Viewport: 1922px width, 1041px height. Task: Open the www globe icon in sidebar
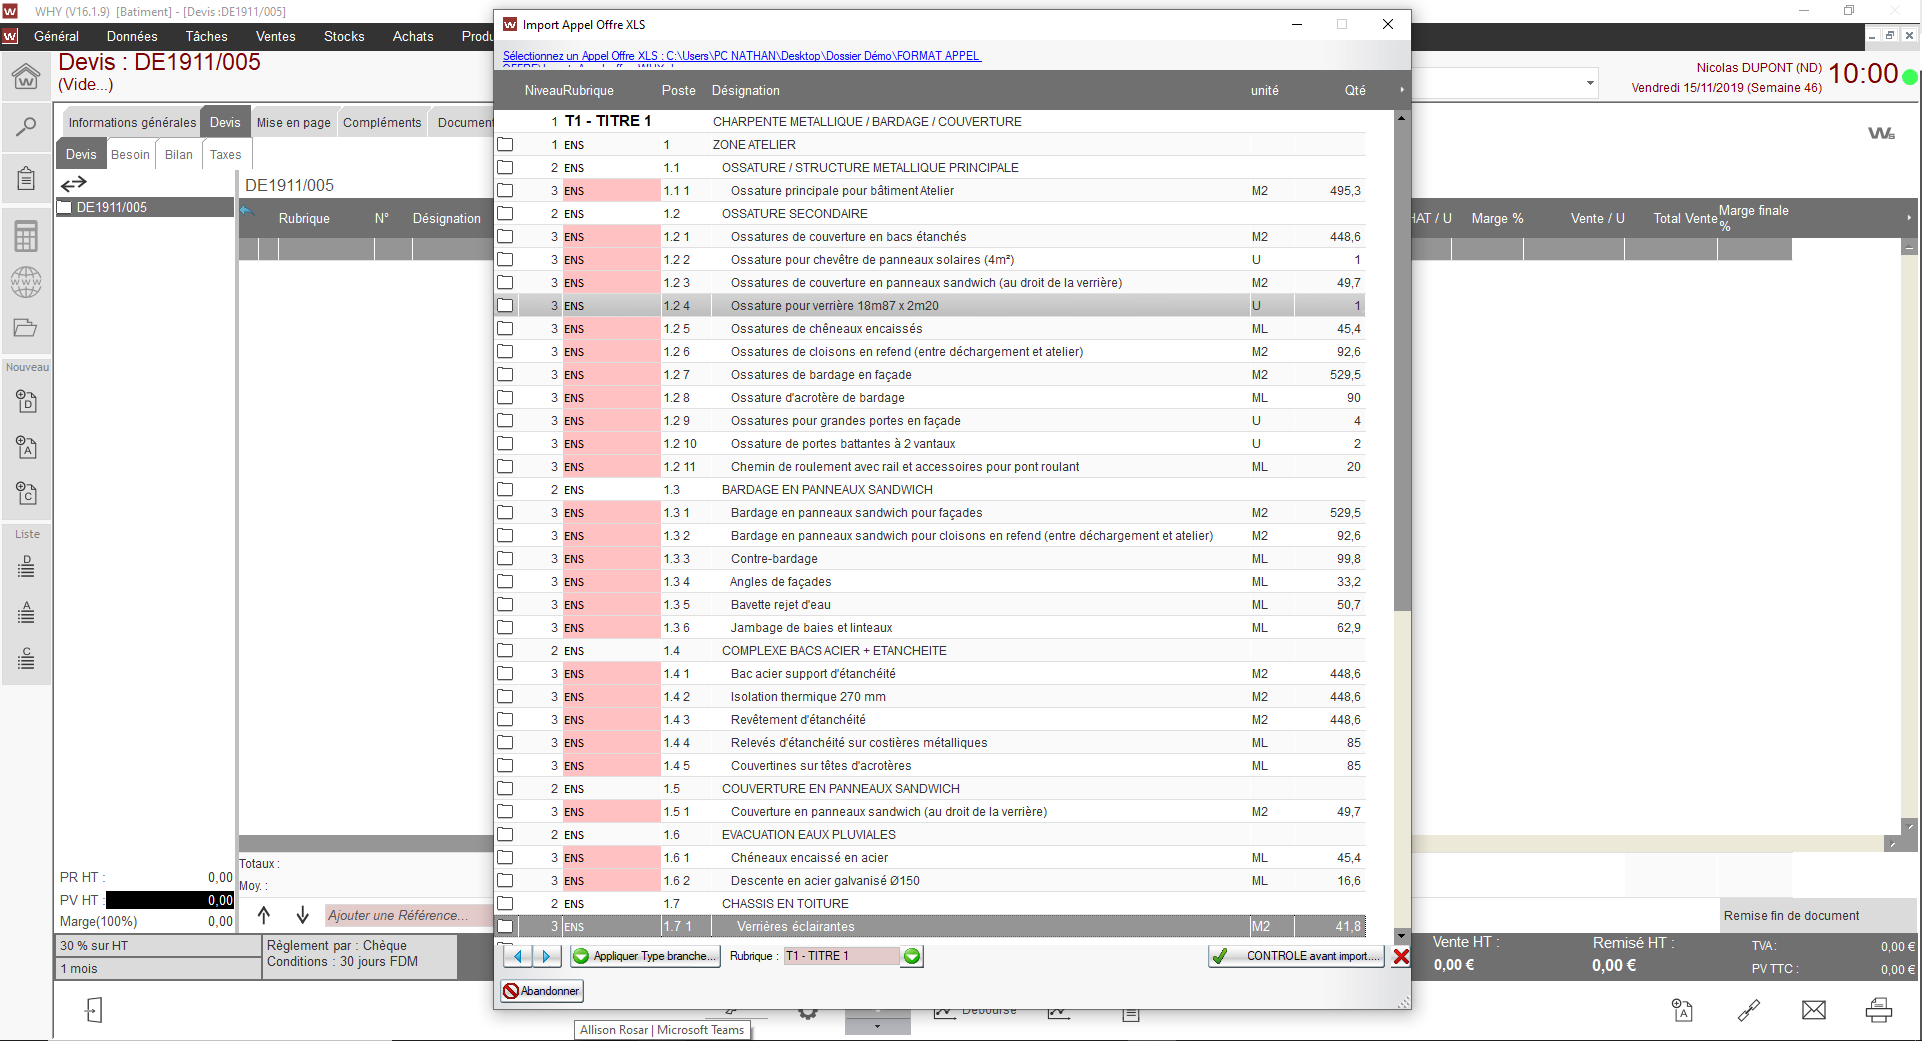coord(26,283)
